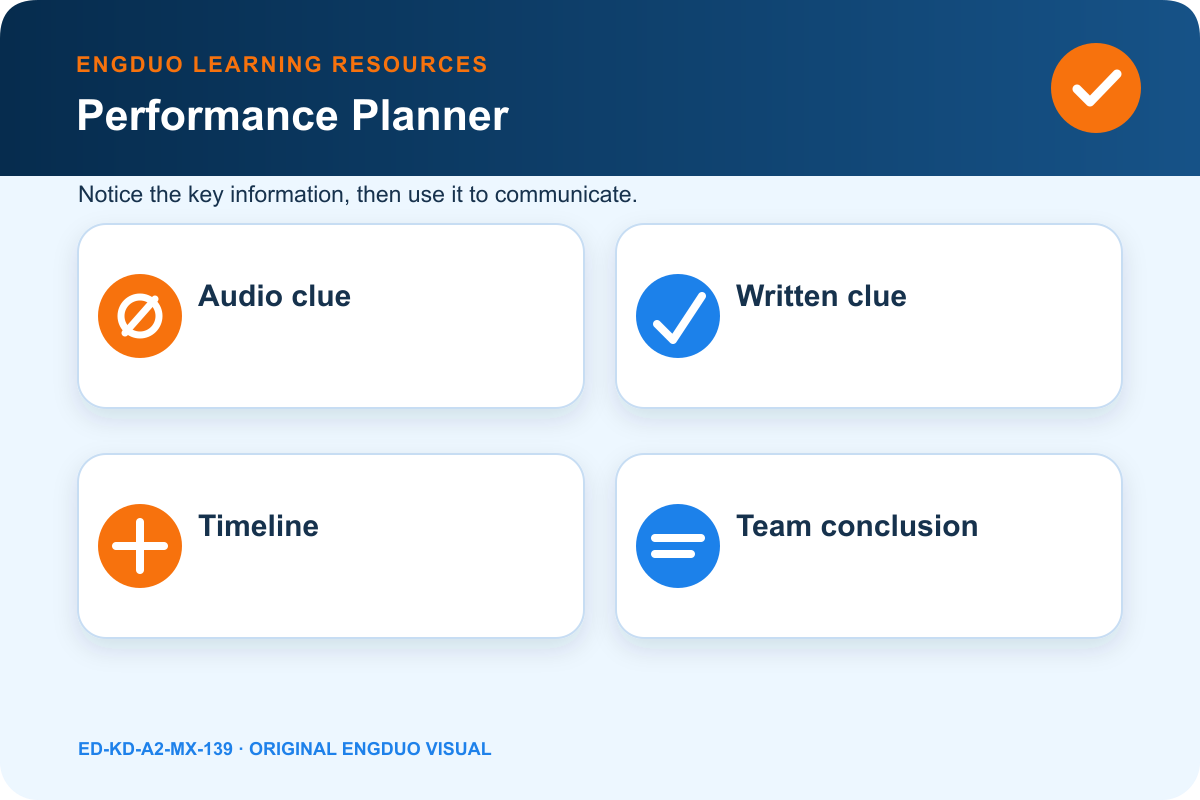1200x800 pixels.
Task: Select the Team conclusion card title
Action: 857,526
